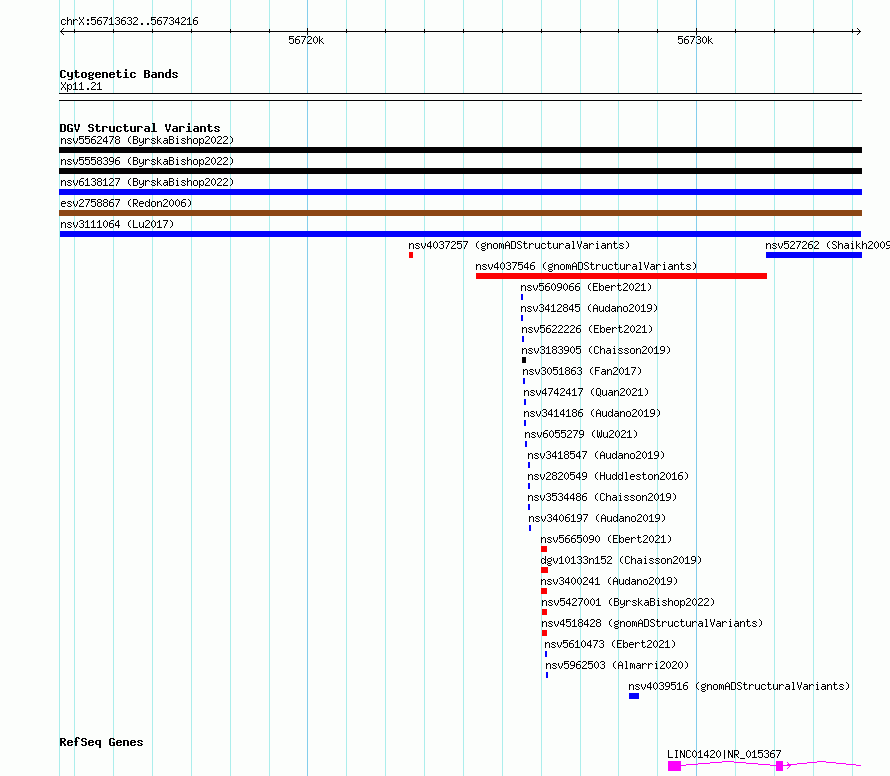Click the small red nsv4037257 marker
Screen dimensions: 890x776
(411, 255)
